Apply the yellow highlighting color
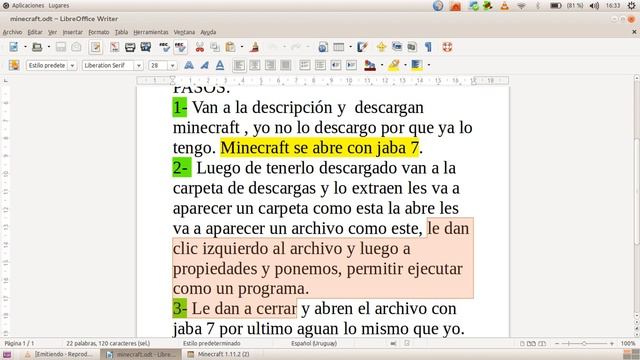 [394, 65]
